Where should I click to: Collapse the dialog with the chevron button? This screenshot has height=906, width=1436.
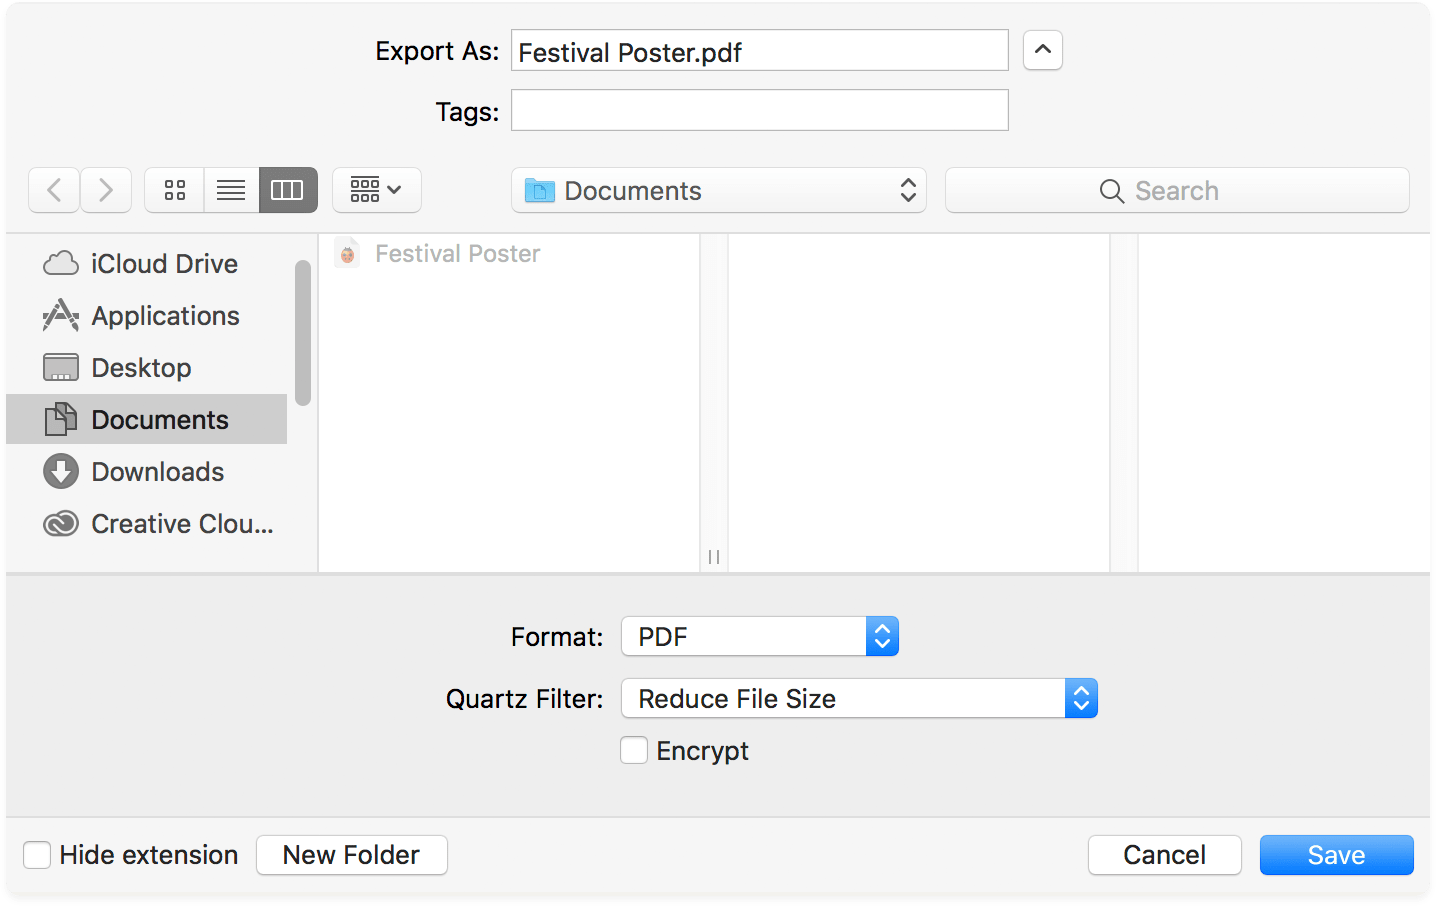coord(1043,50)
